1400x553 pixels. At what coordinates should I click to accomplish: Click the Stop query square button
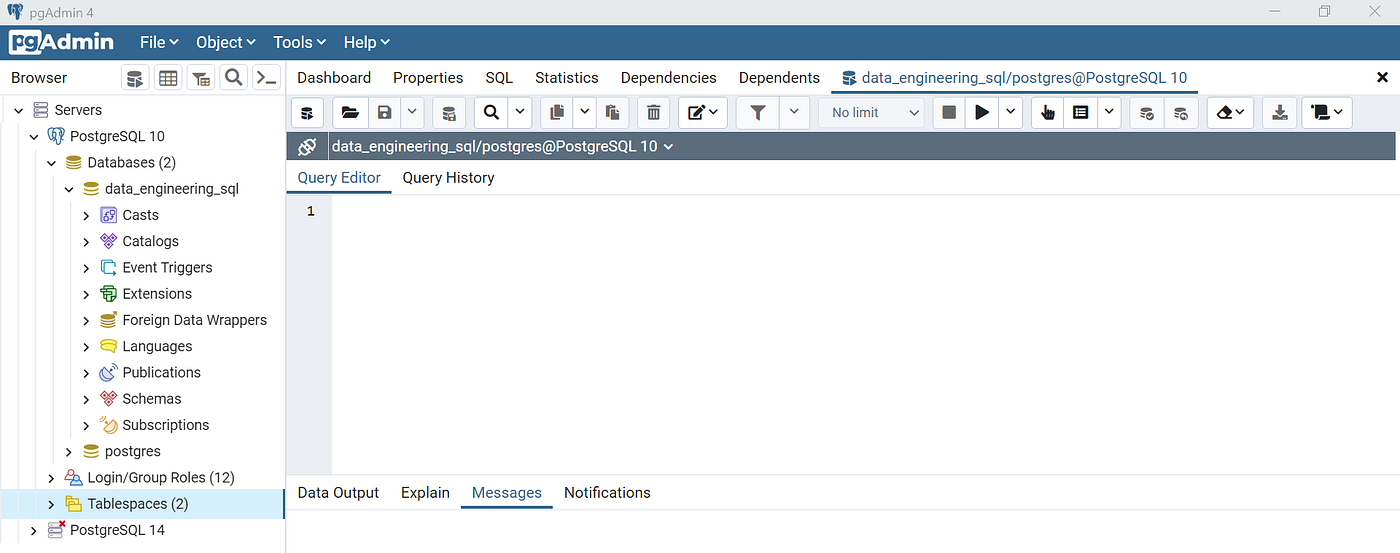(949, 113)
